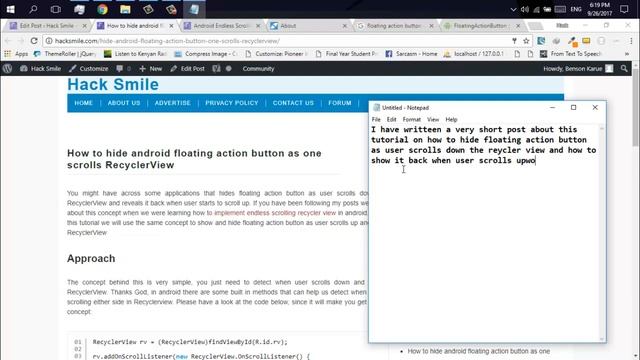The image size is (640, 360).
Task: Open Compress Image bookmark
Action: [206, 54]
